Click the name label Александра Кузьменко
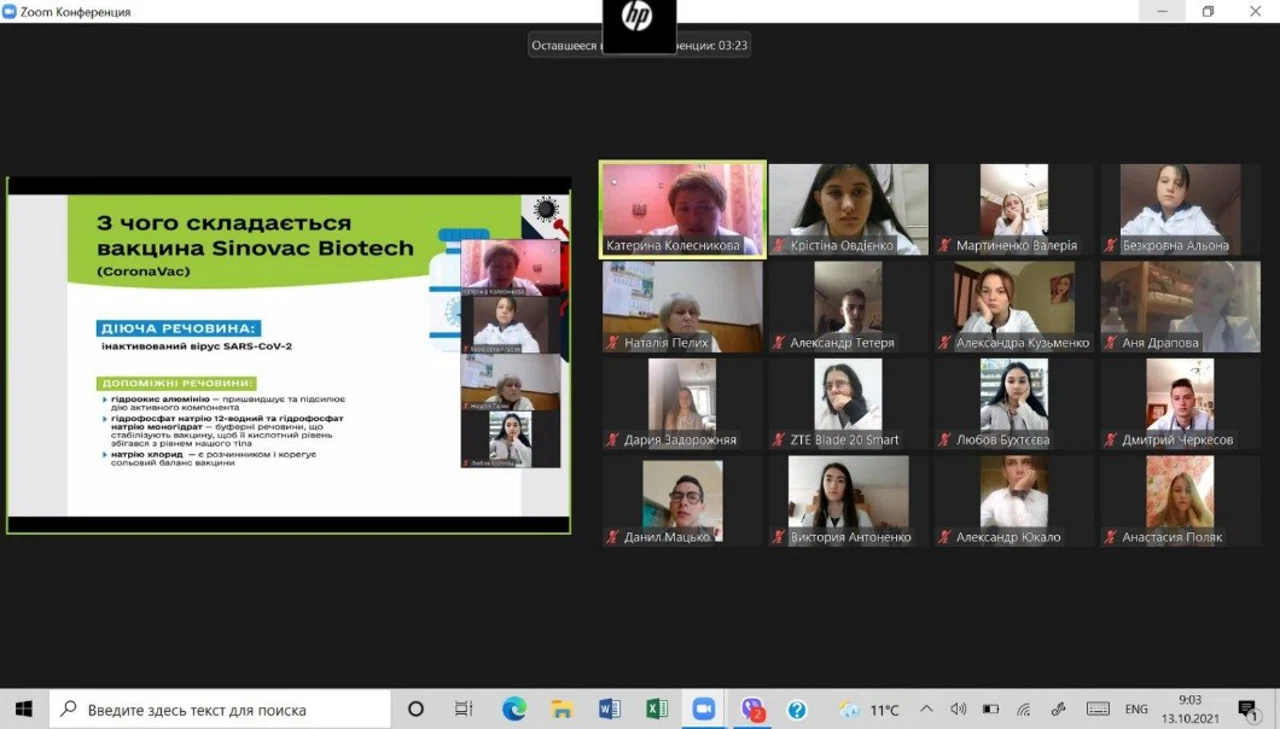 pyautogui.click(x=1022, y=342)
